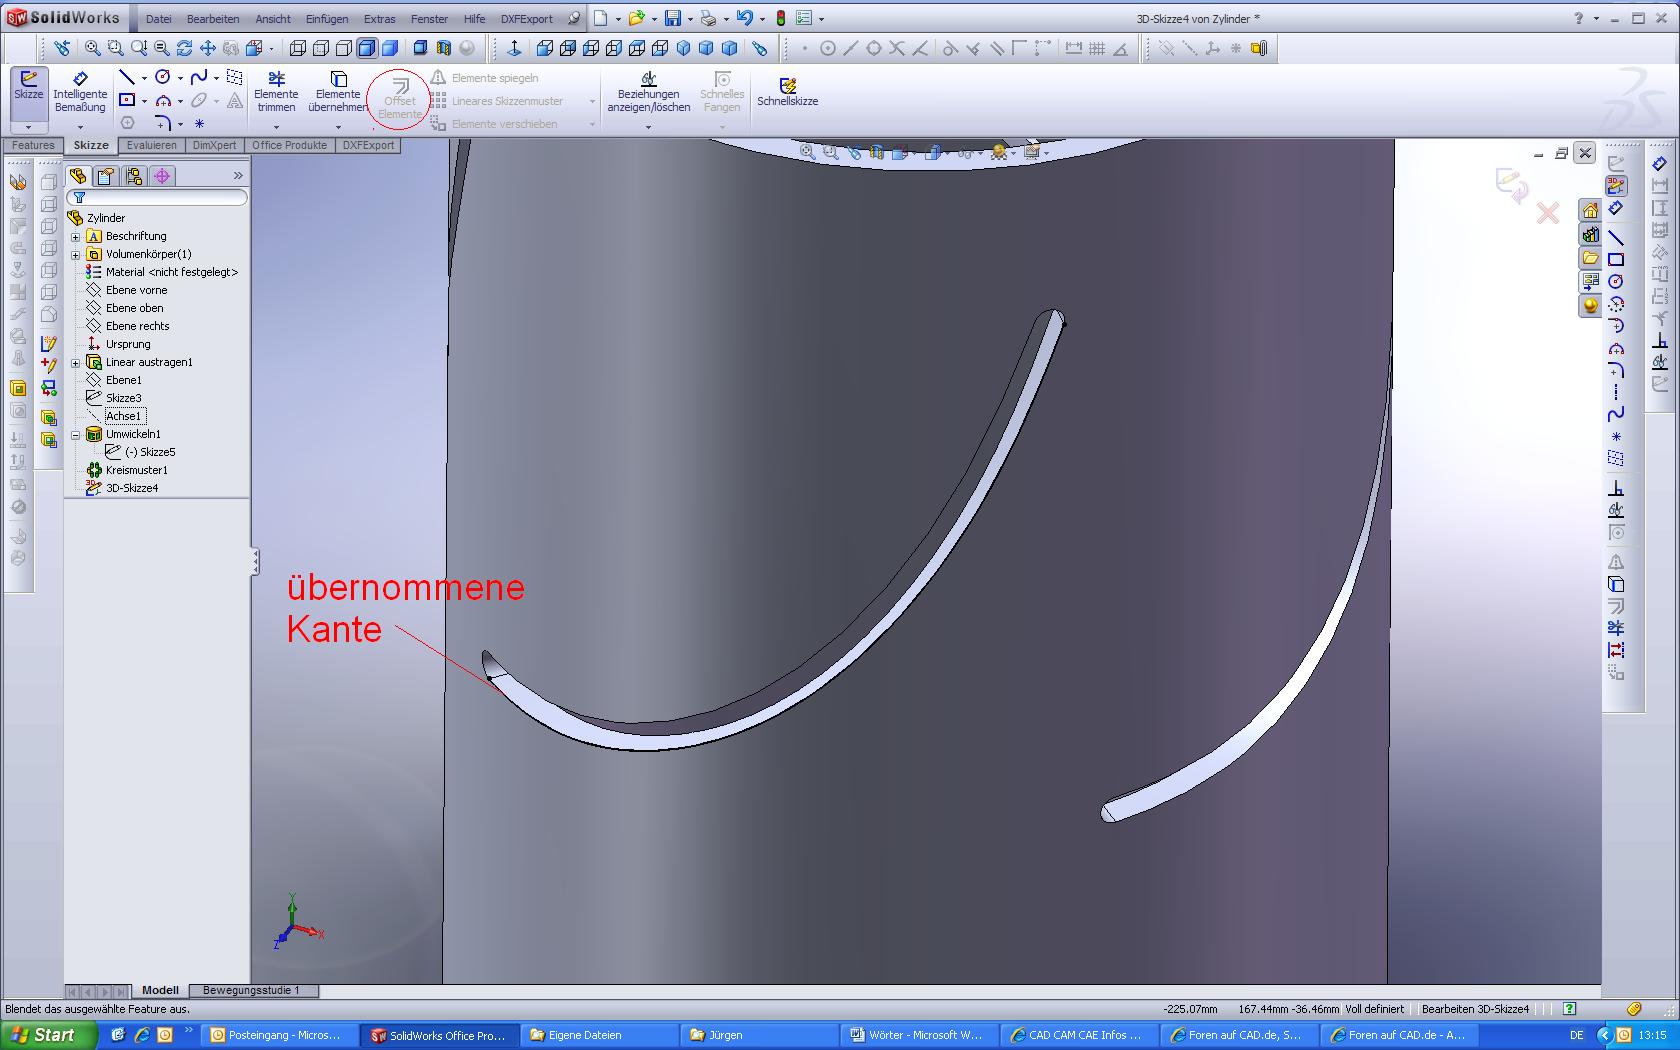Screen dimensions: 1680x1050
Task: Click the red cancel sketch X icon
Action: (x=1548, y=213)
